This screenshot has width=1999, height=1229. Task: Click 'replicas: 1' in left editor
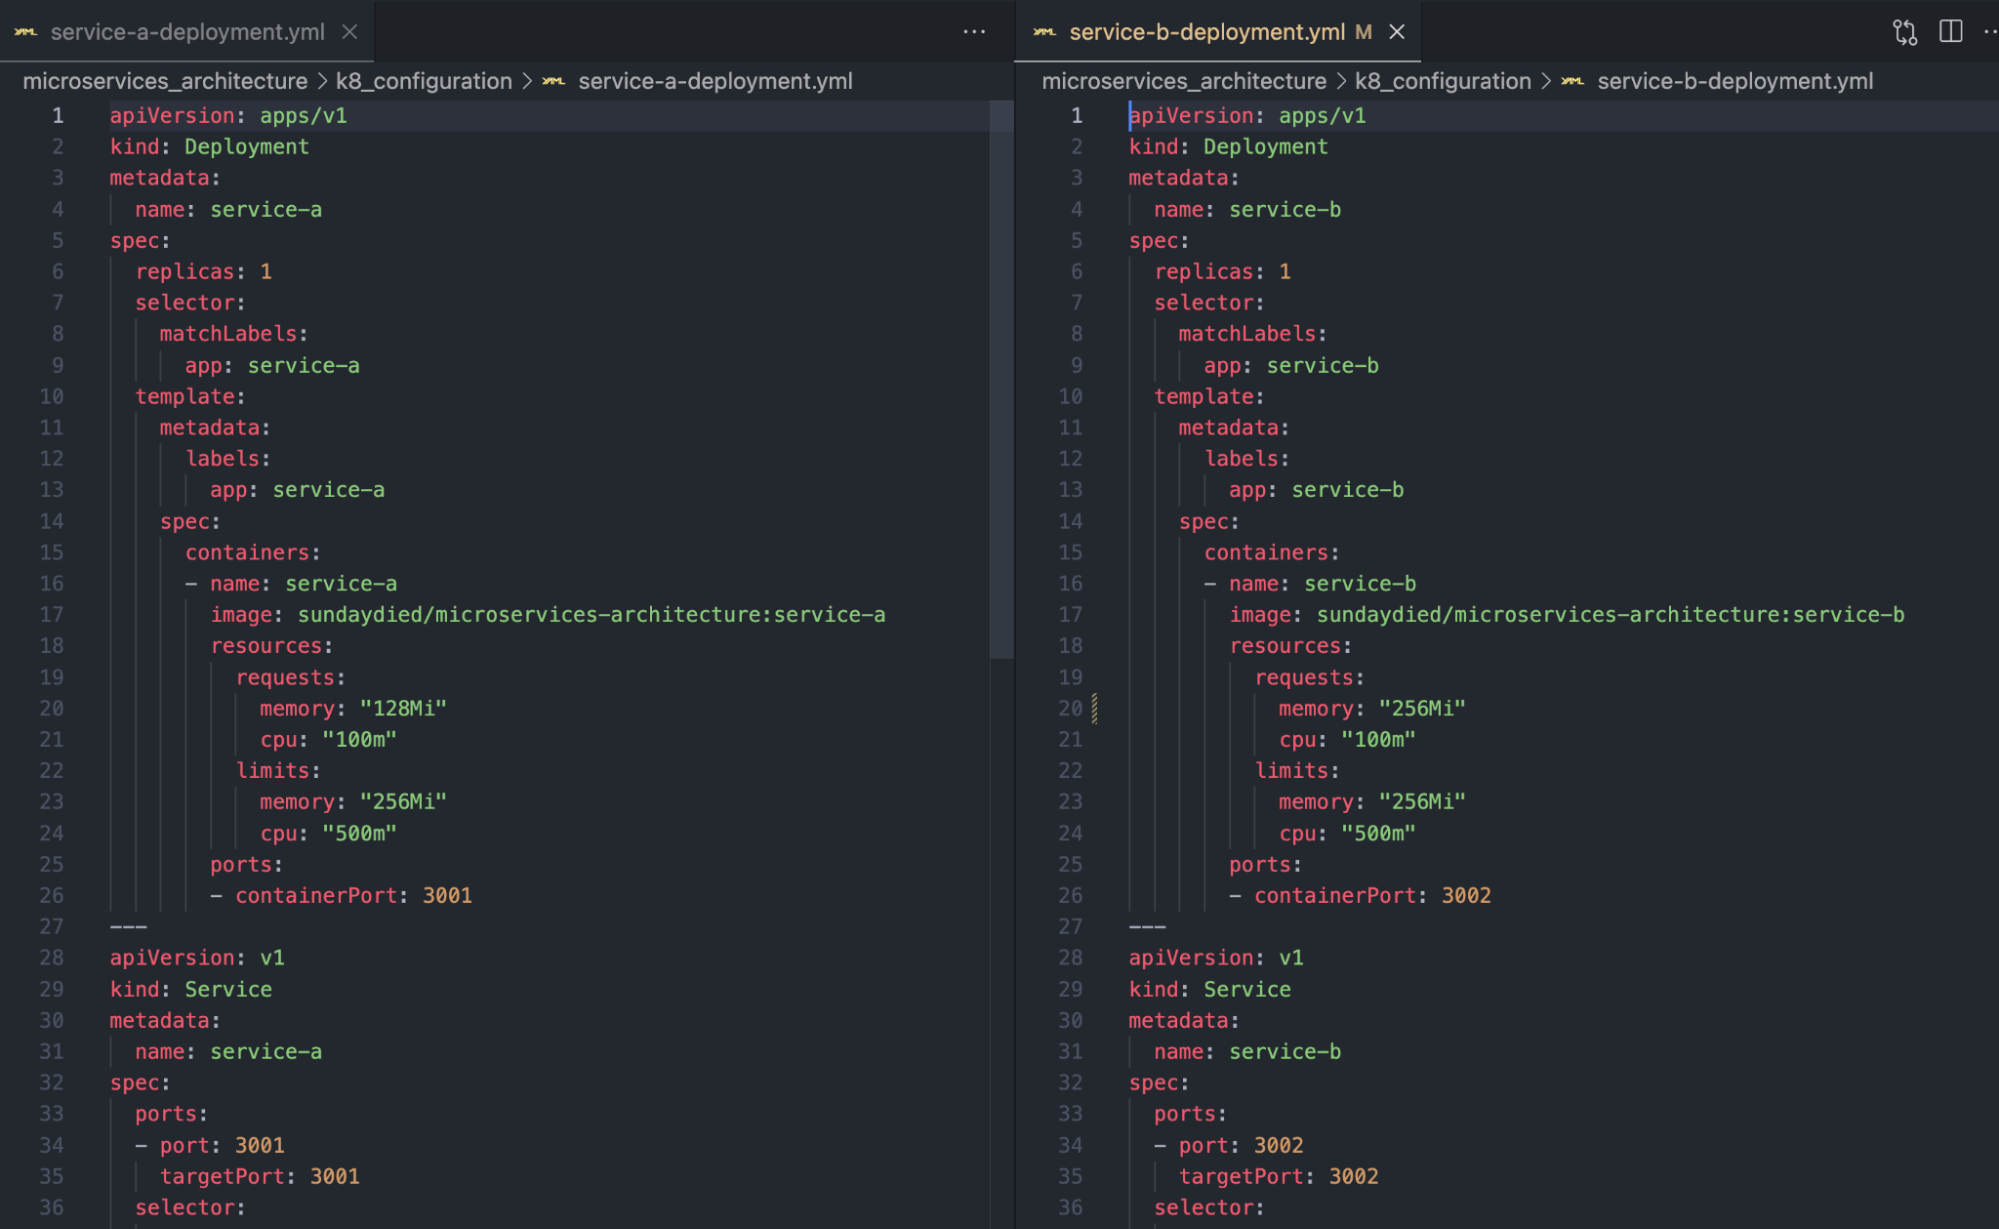[x=203, y=271]
